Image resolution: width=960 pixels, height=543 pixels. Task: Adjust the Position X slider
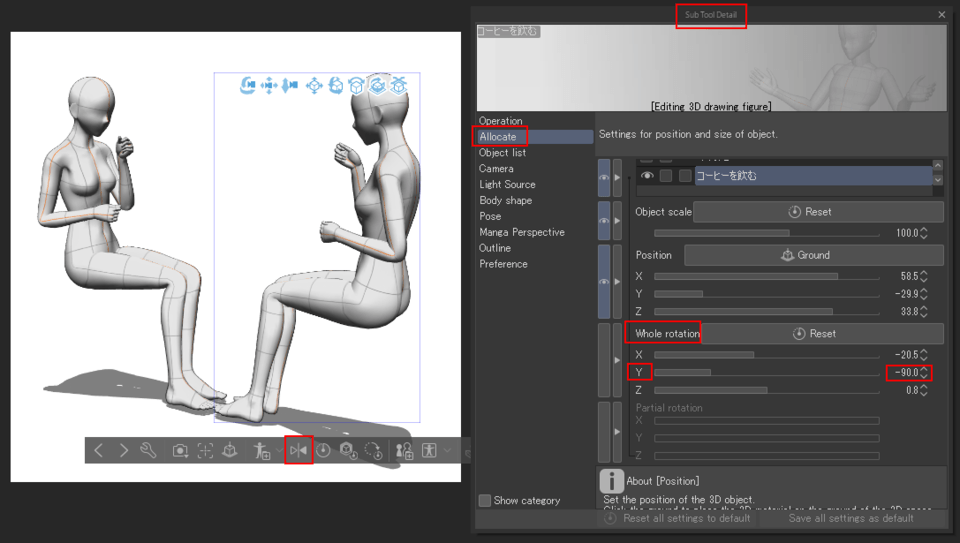click(x=767, y=276)
